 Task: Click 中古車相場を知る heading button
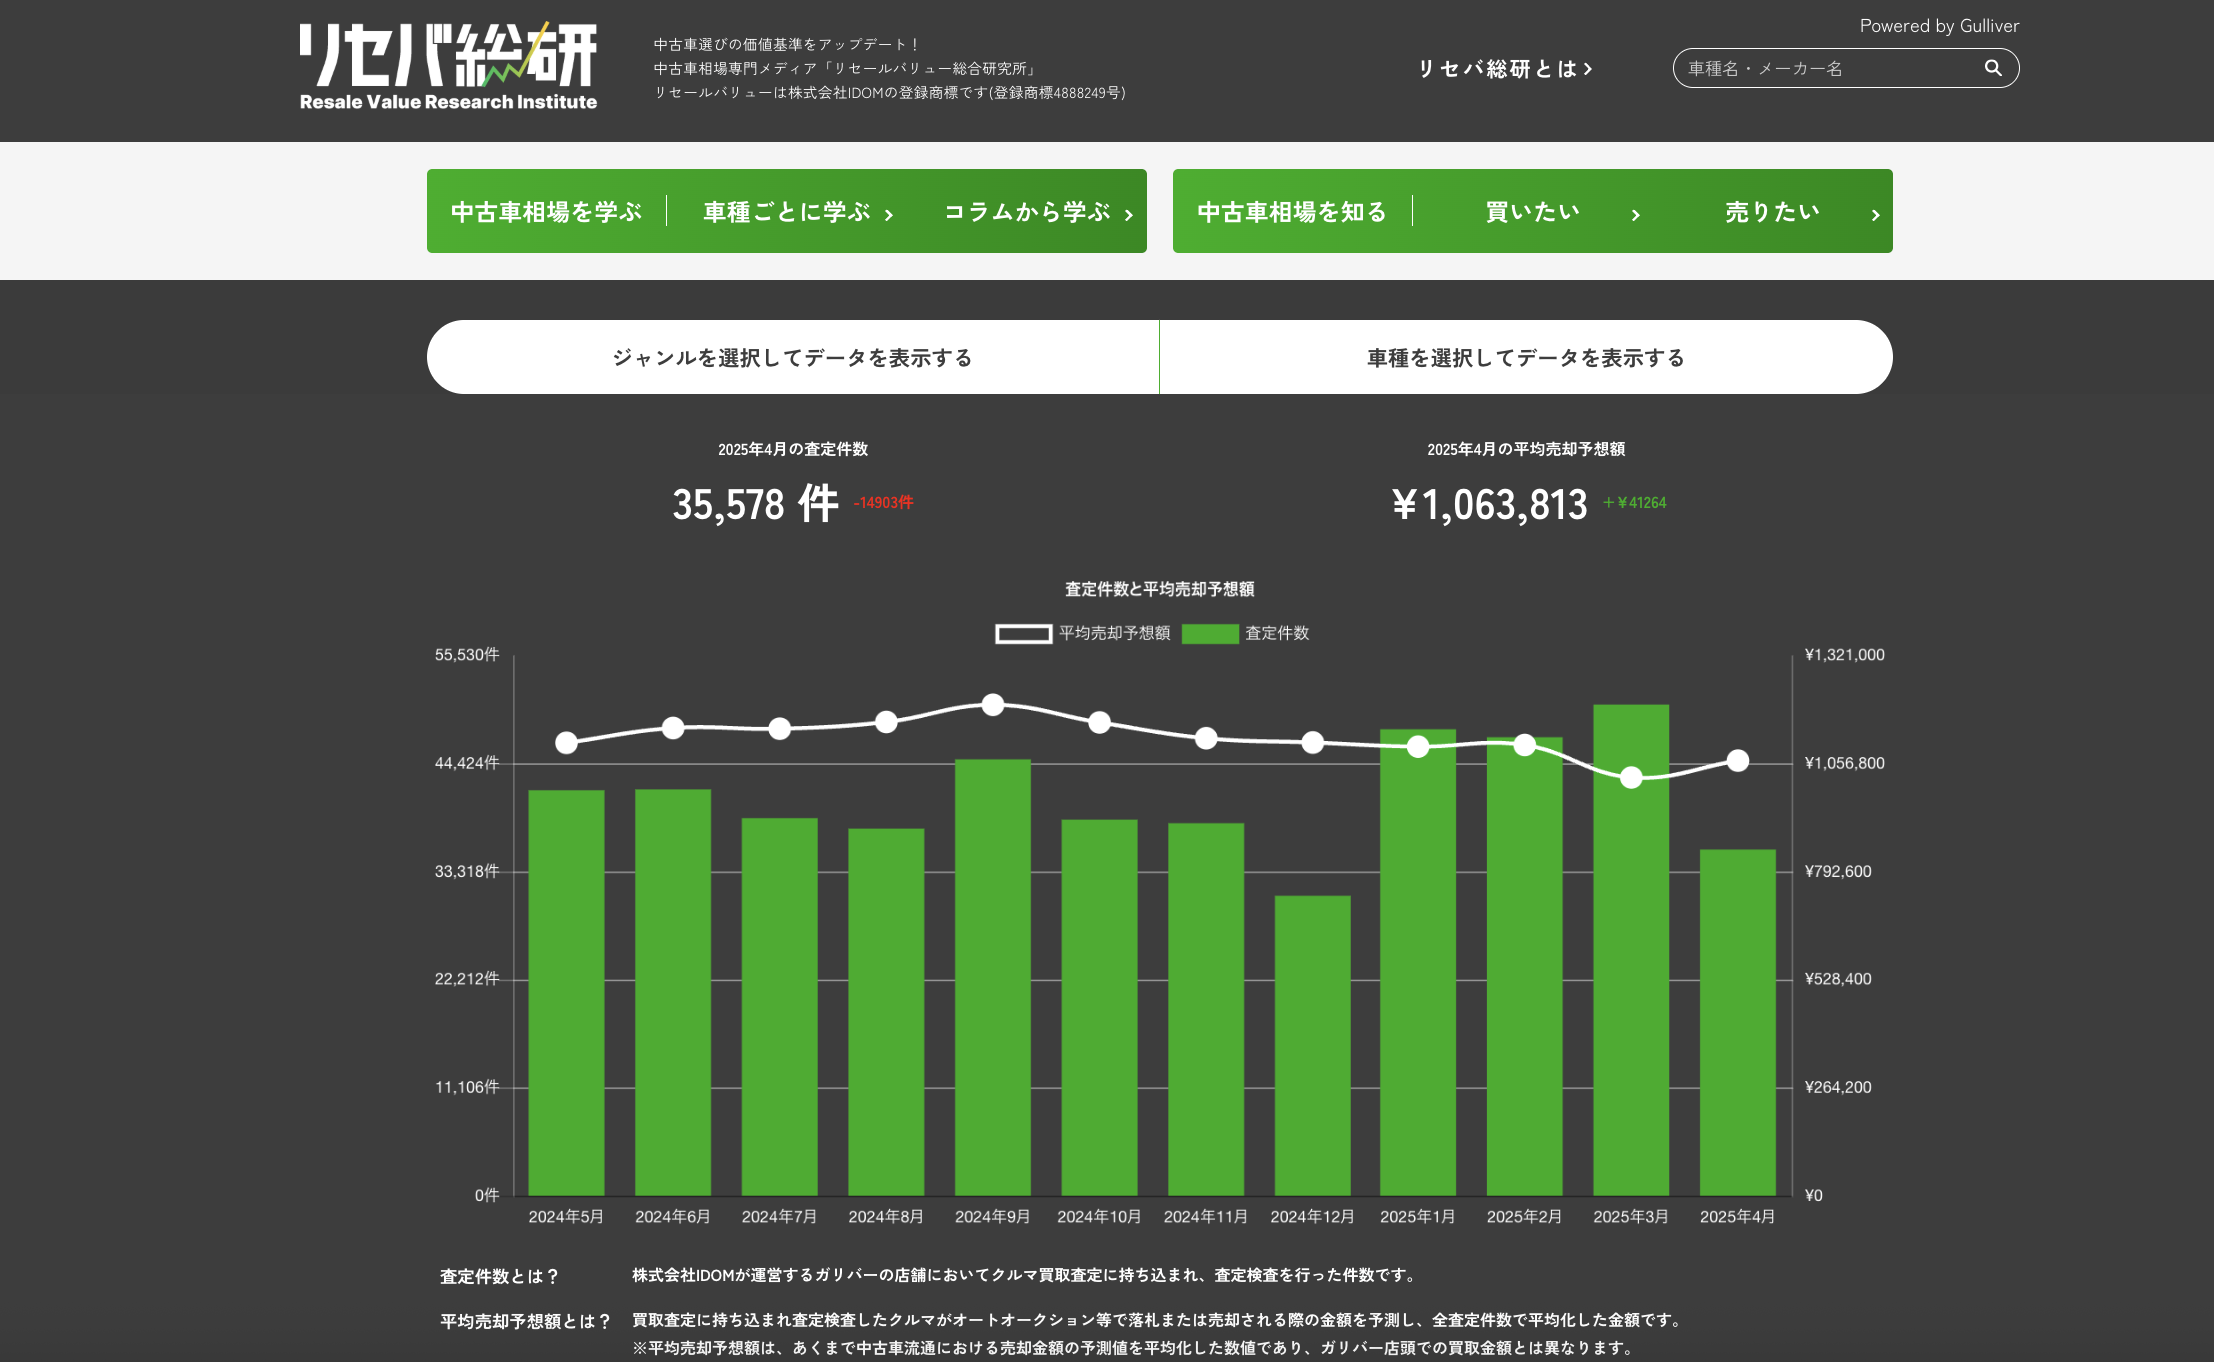1292,212
